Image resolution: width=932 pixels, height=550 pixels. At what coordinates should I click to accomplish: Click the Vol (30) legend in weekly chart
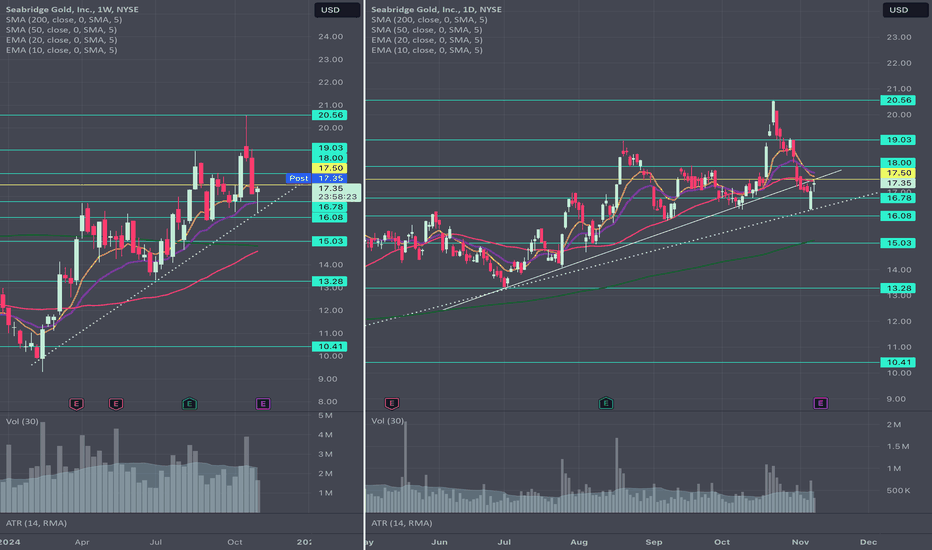(22, 421)
